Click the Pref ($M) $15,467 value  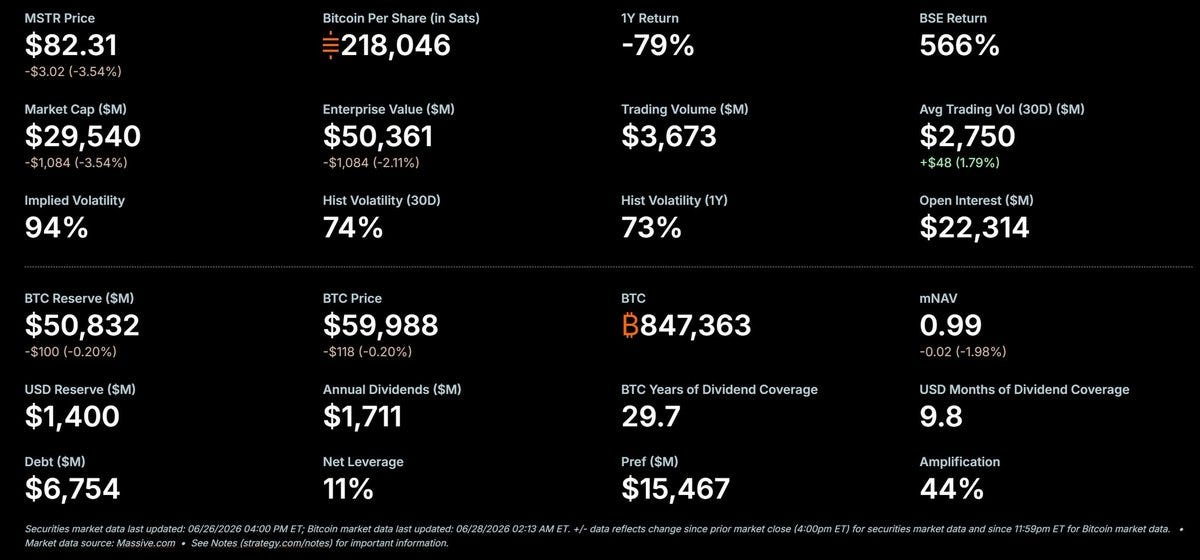tap(675, 488)
